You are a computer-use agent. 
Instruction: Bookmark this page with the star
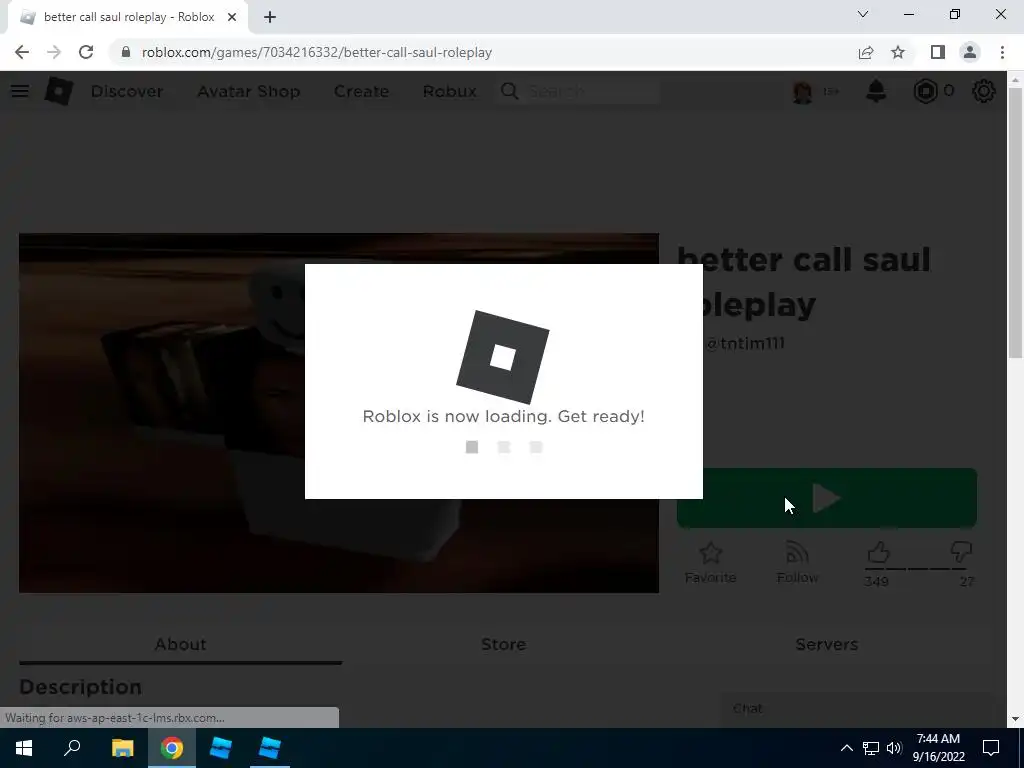(x=898, y=52)
